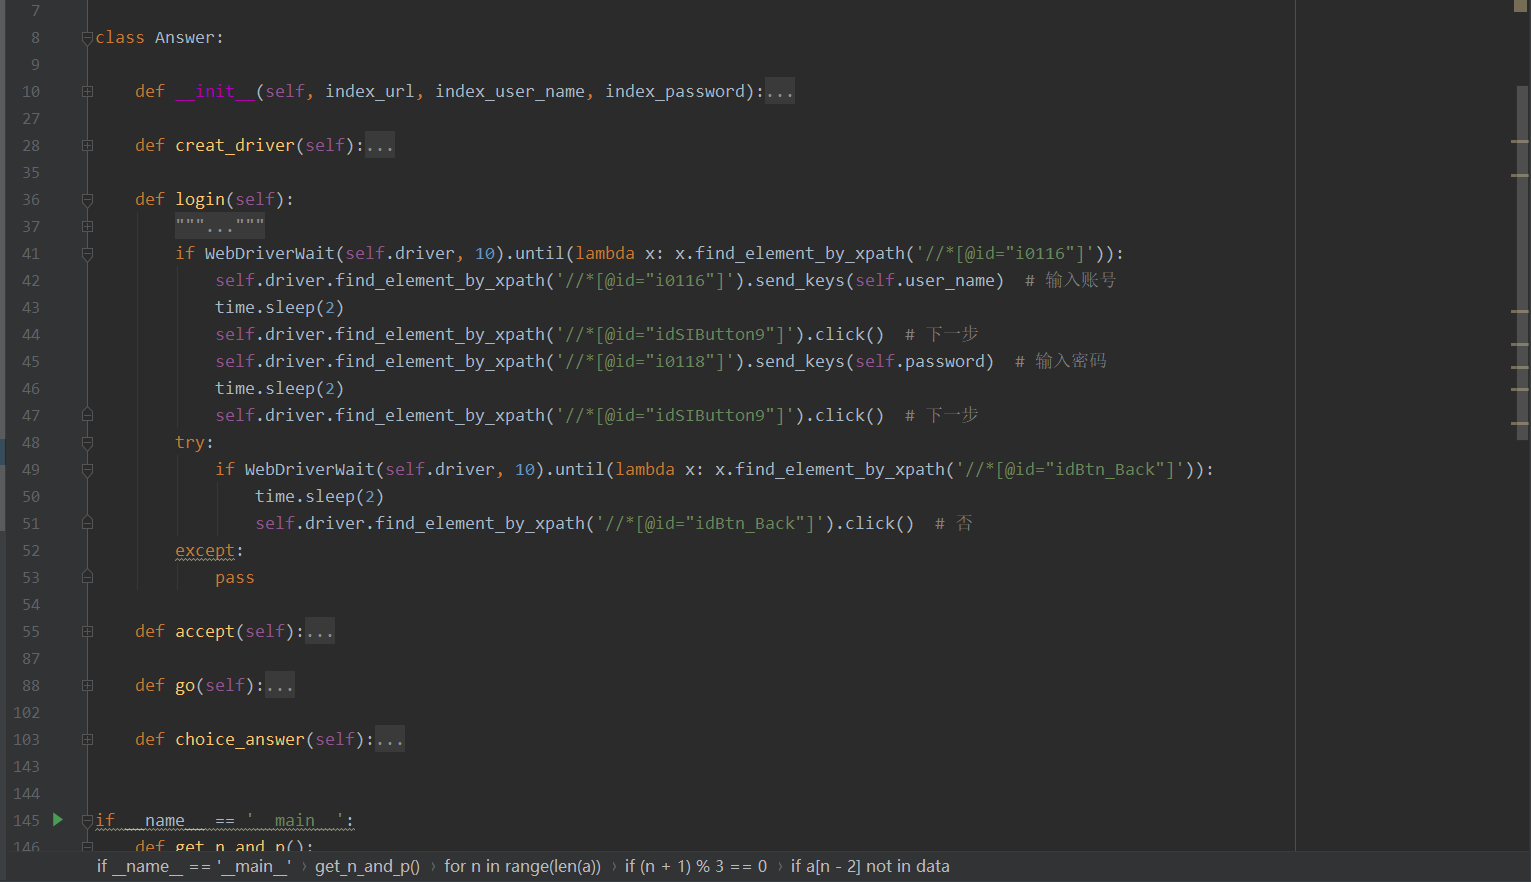Viewport: 1531px width, 882px height.
Task: Click the index_password parameter in __init__
Action: click(x=675, y=92)
